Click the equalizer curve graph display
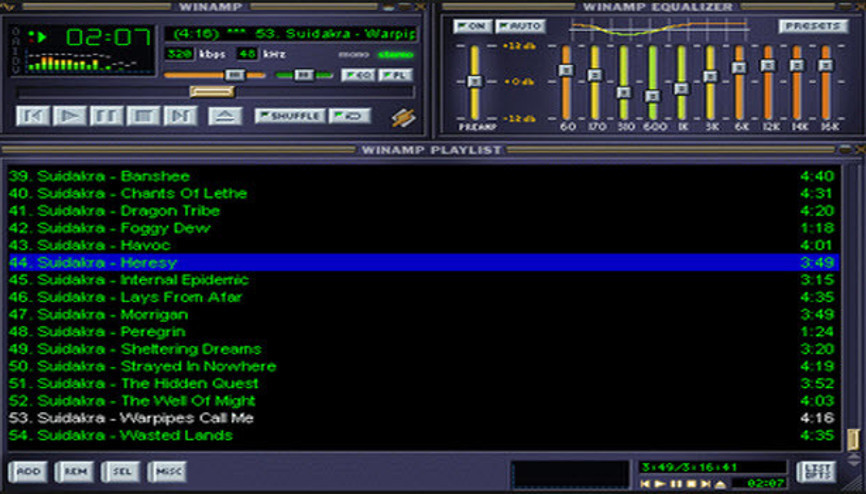The image size is (866, 494). [x=659, y=29]
